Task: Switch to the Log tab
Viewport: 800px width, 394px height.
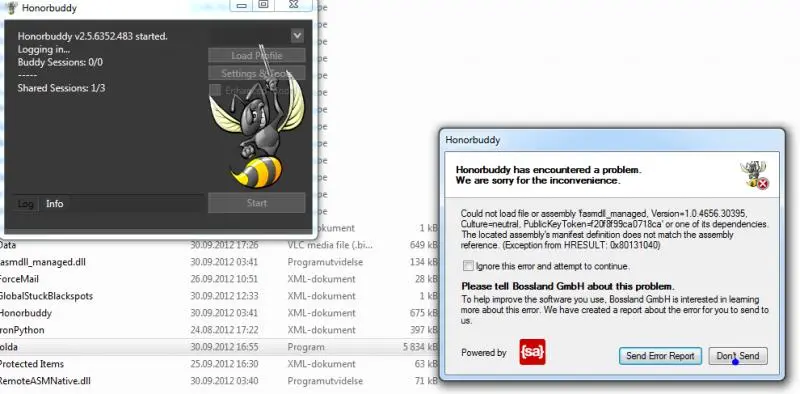Action: pos(26,204)
